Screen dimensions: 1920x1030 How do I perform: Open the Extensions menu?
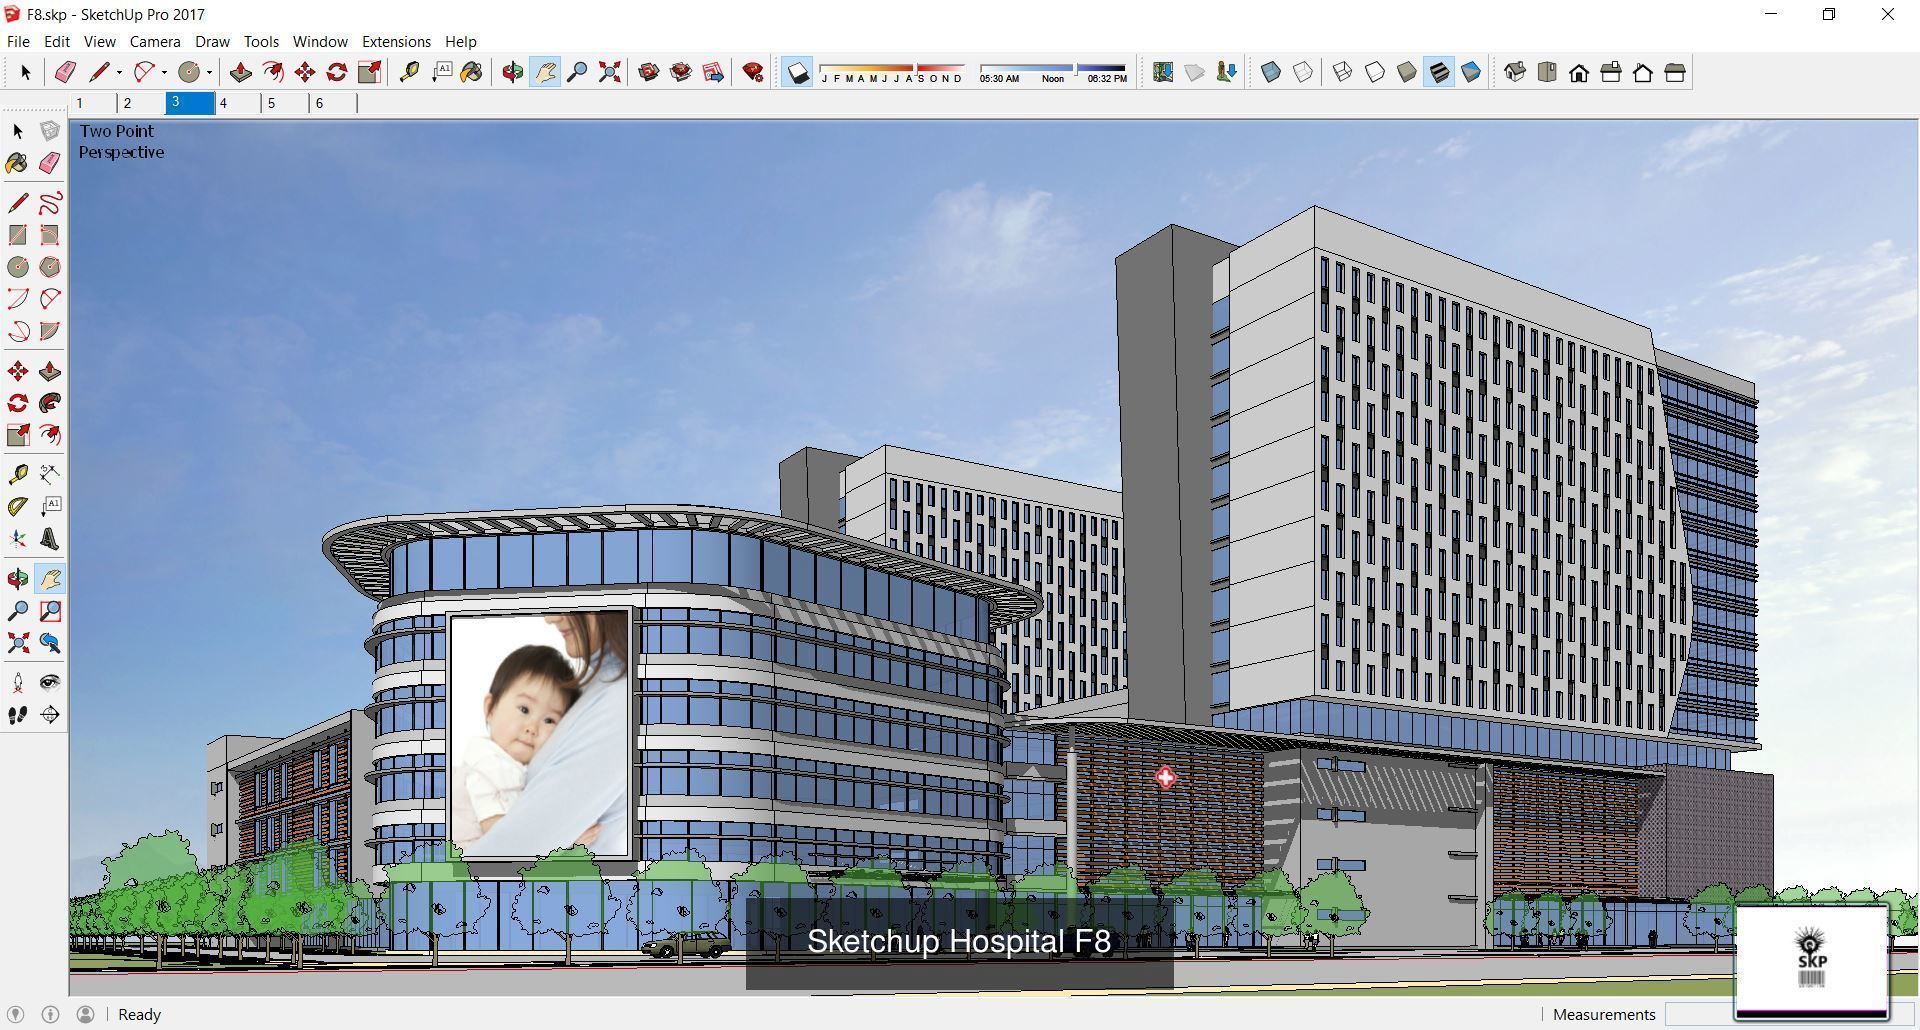[396, 41]
